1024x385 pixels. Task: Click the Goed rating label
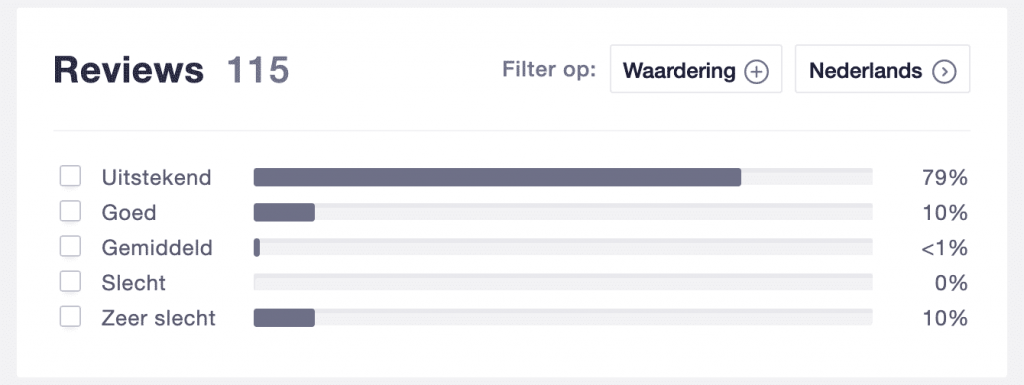coord(129,213)
